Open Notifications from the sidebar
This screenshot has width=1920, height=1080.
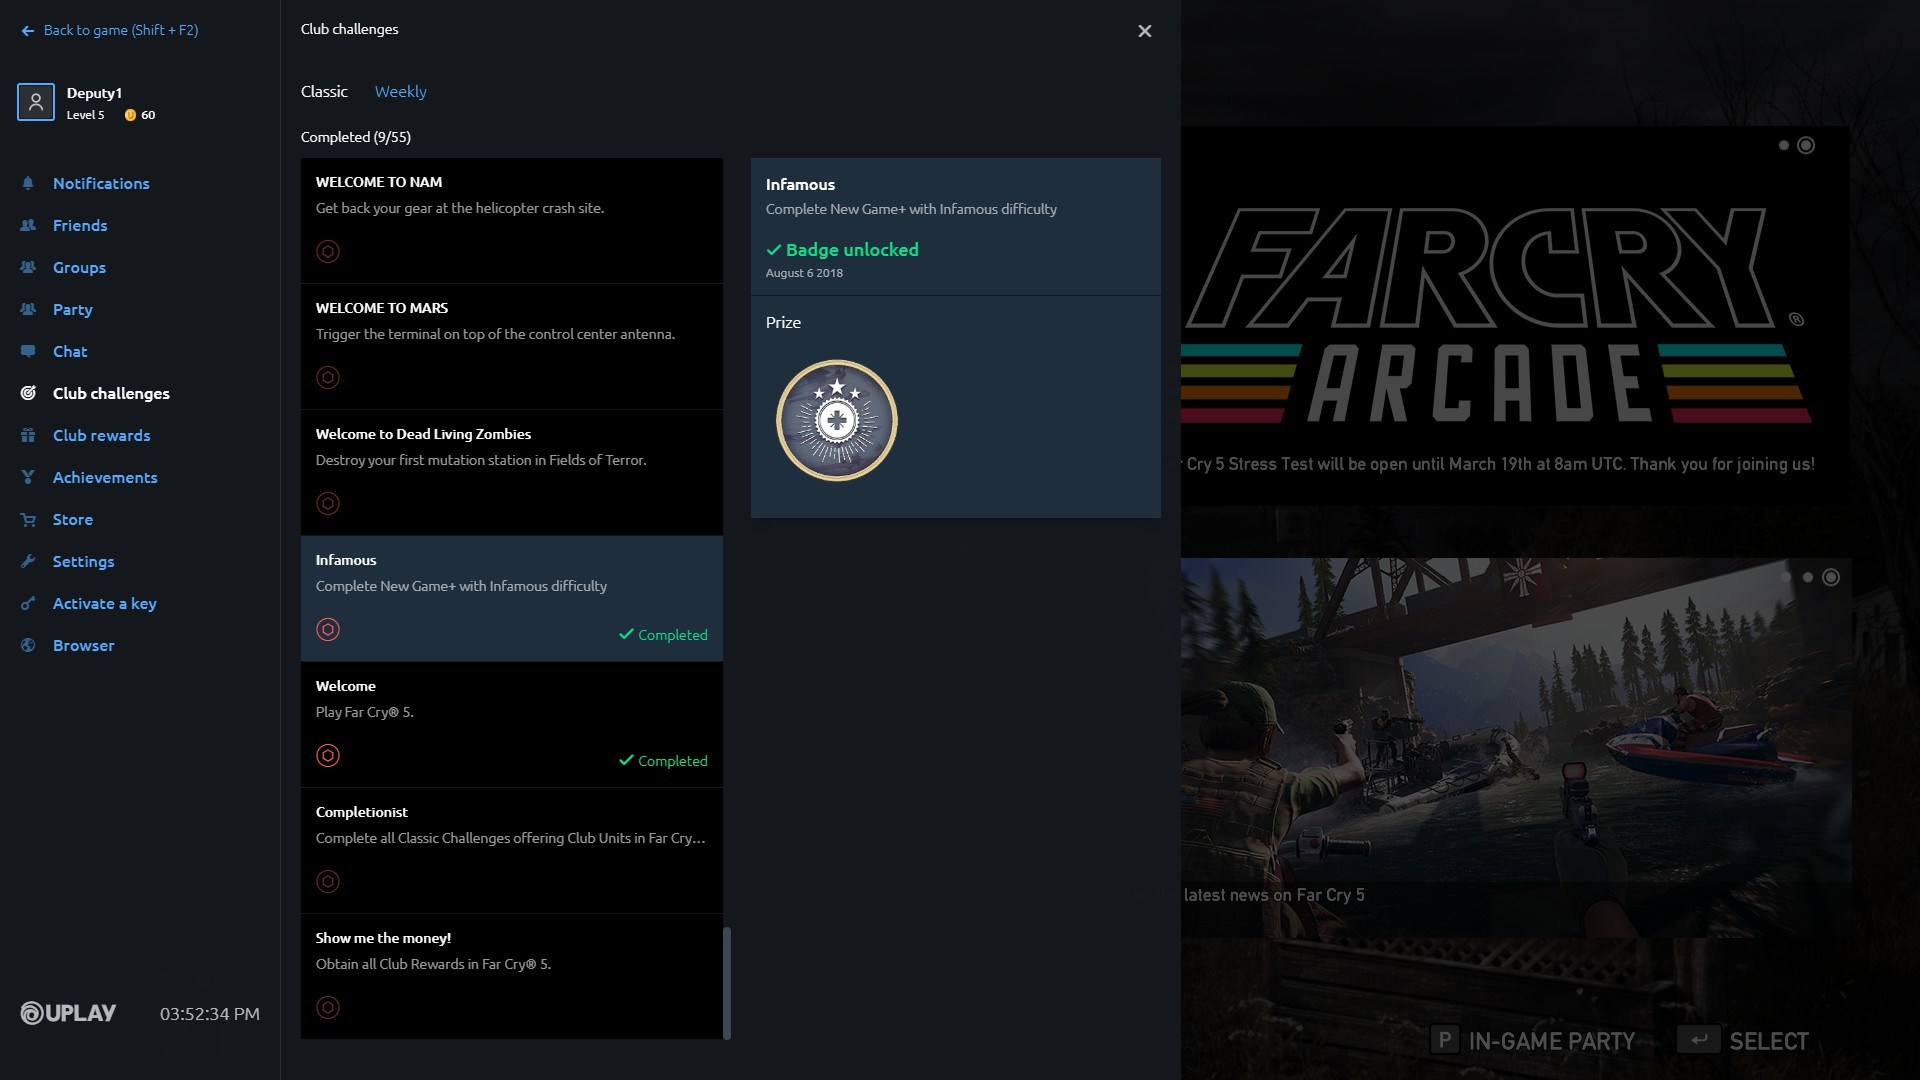(x=101, y=183)
